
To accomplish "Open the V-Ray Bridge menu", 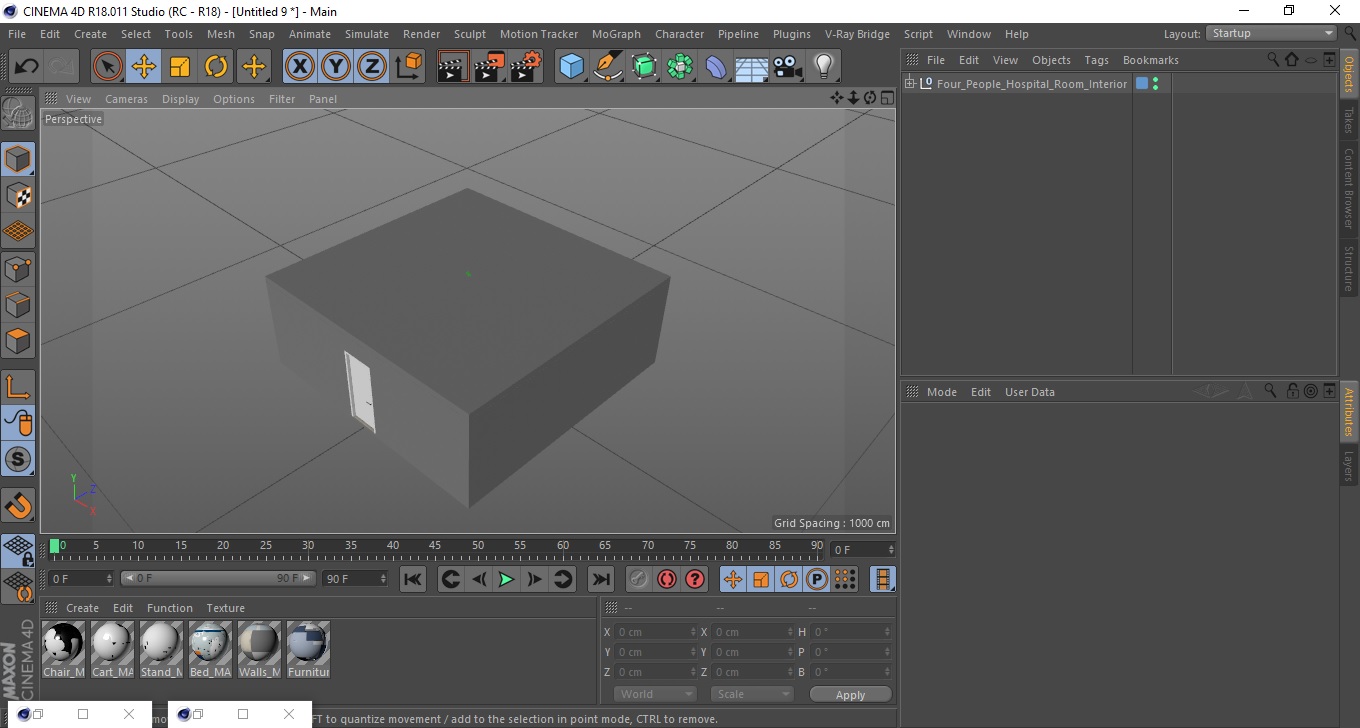I will [x=857, y=34].
